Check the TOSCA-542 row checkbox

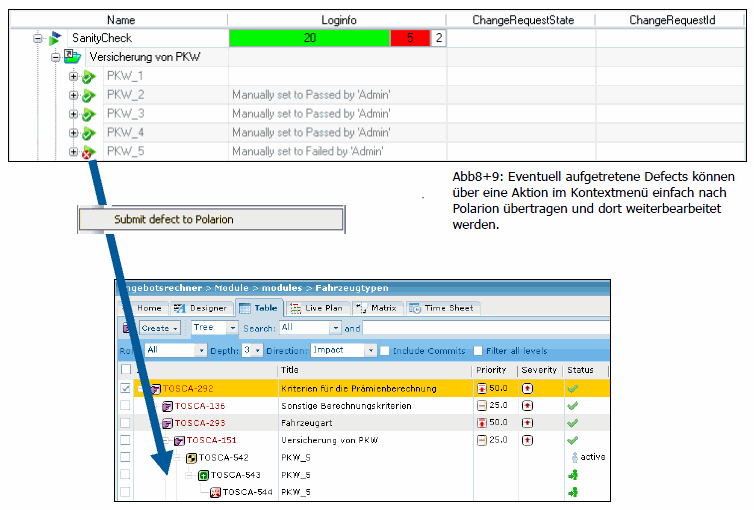(x=126, y=457)
